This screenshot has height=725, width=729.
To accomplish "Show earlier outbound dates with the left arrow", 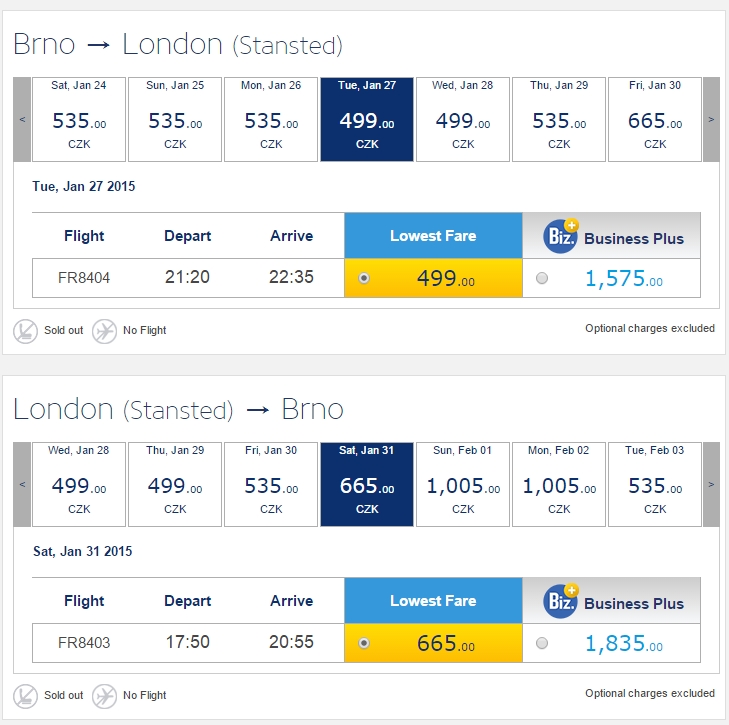I will [x=22, y=120].
